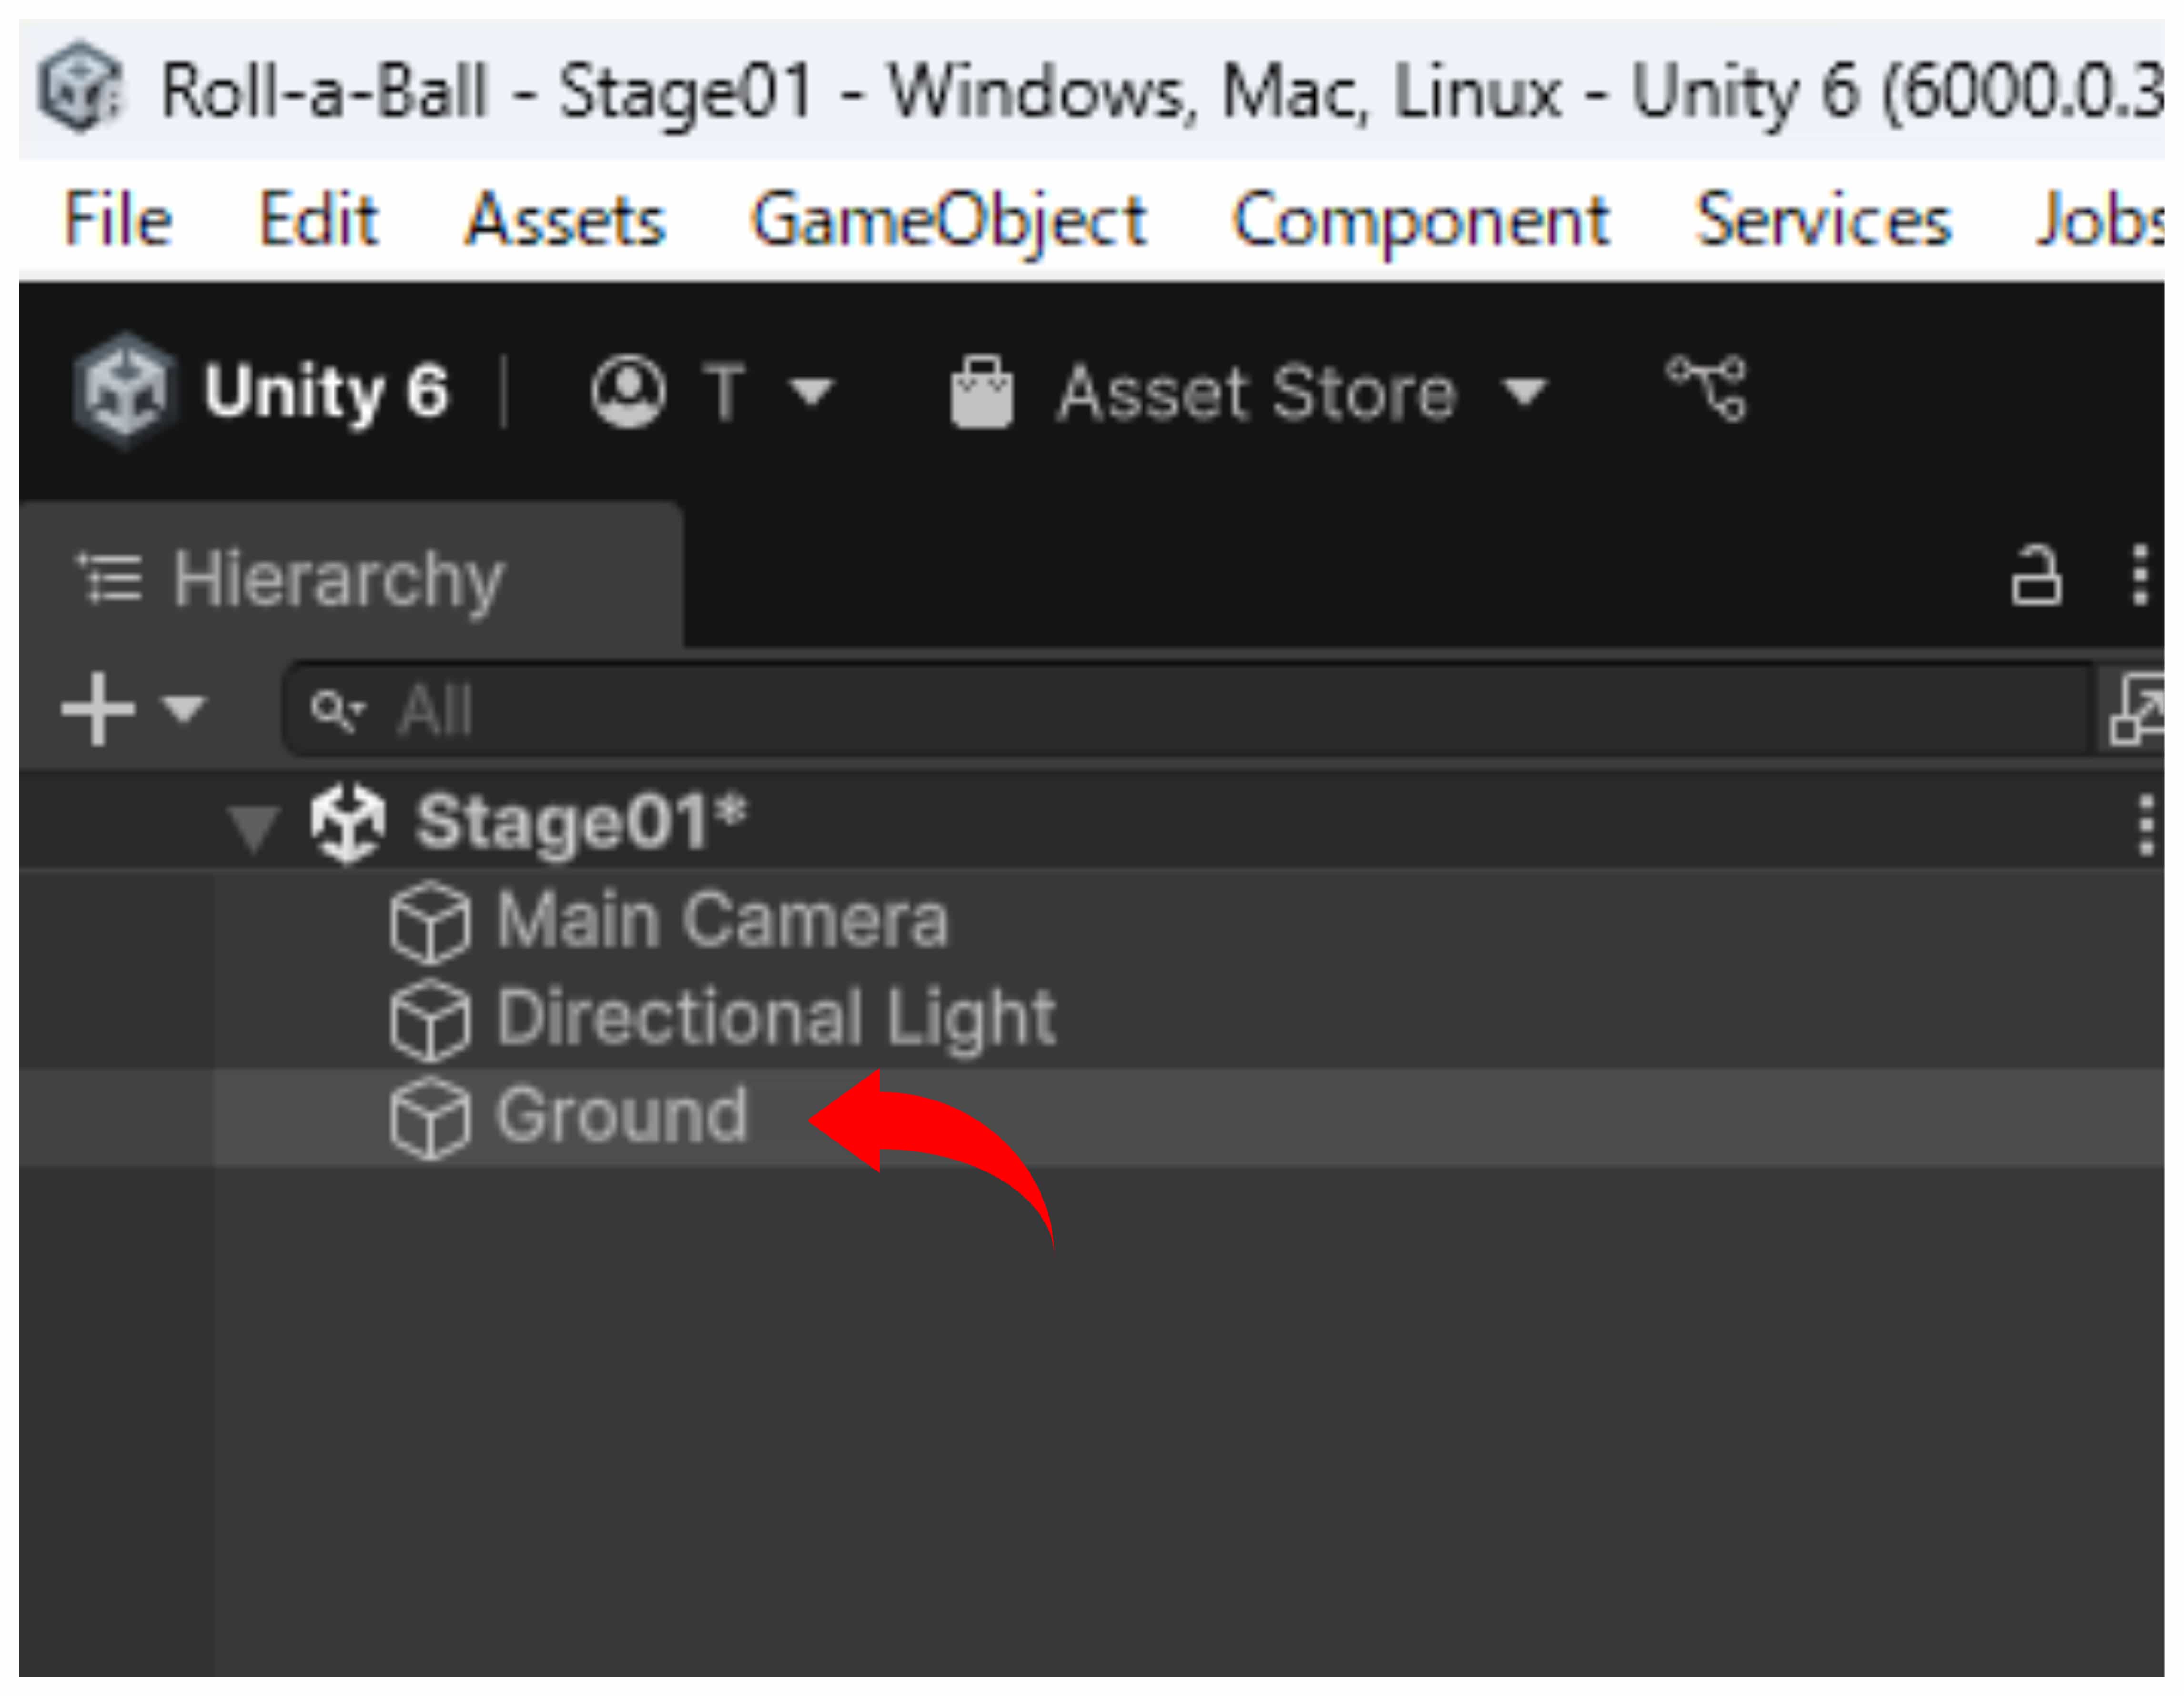This screenshot has width=2184, height=1696.
Task: Open the Component menu
Action: point(1420,220)
